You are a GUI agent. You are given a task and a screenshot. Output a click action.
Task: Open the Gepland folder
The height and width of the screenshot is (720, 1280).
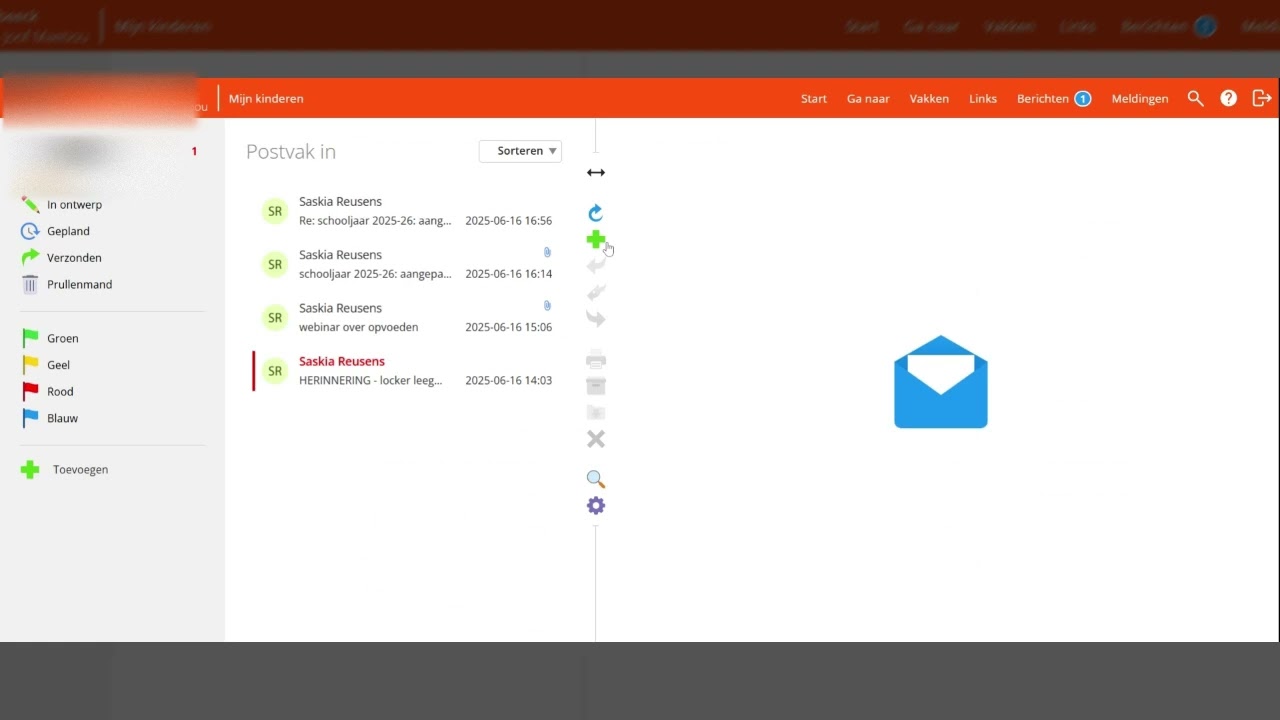point(68,231)
